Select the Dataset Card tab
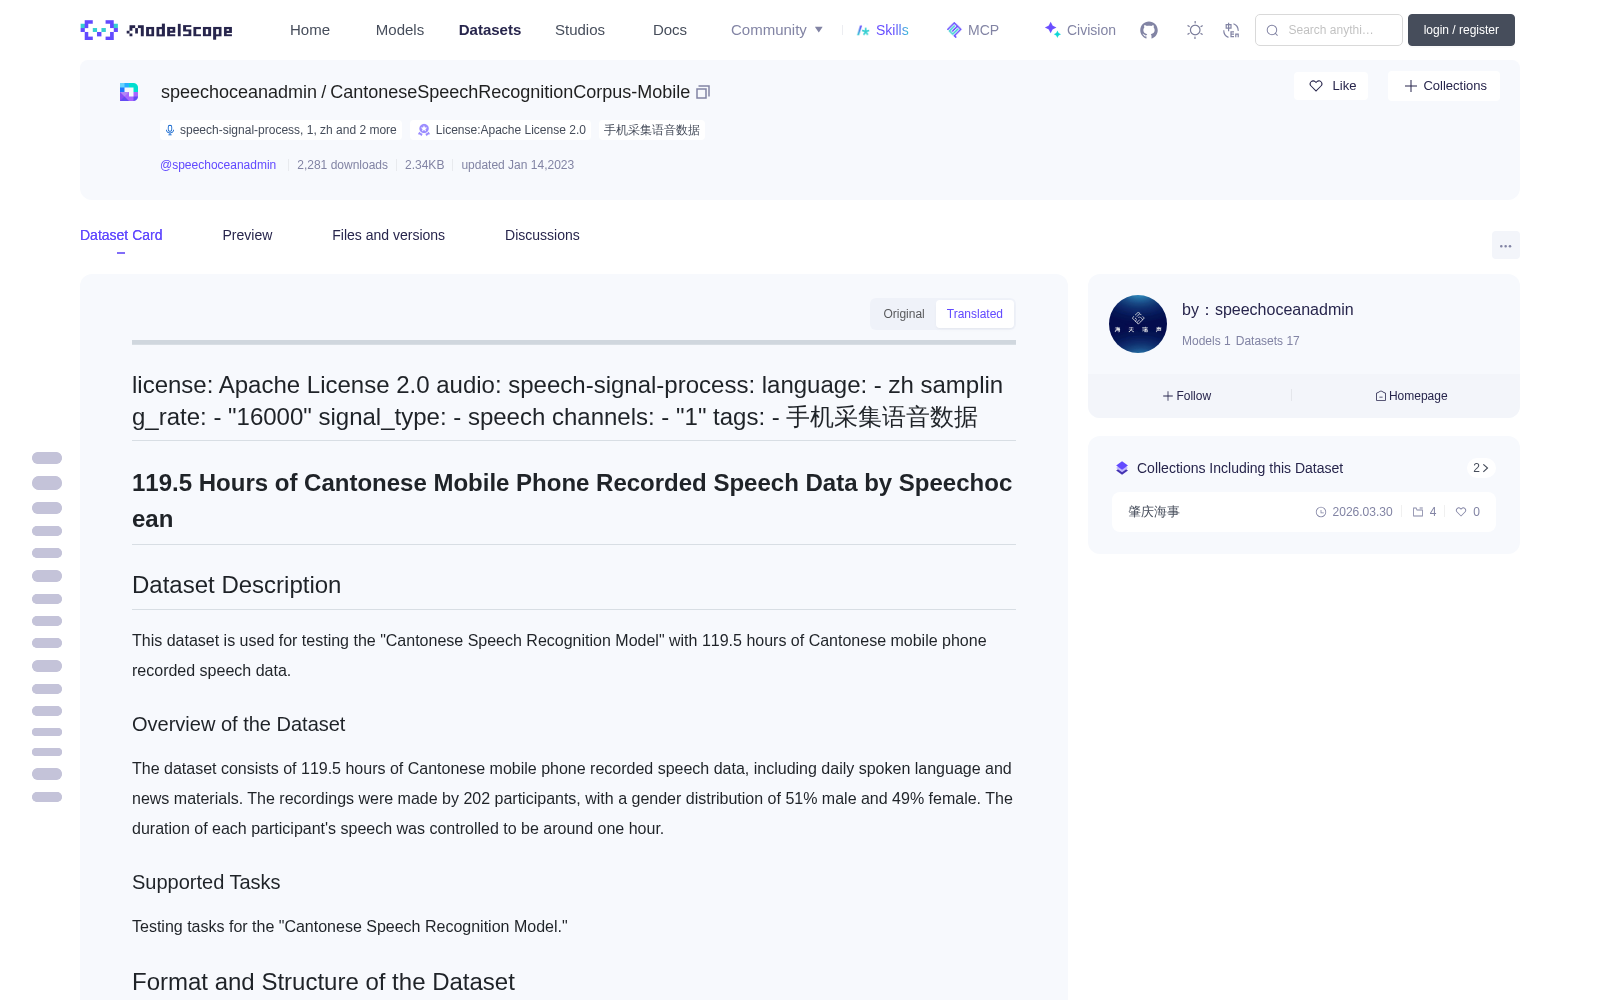The height and width of the screenshot is (1000, 1600). pos(121,235)
